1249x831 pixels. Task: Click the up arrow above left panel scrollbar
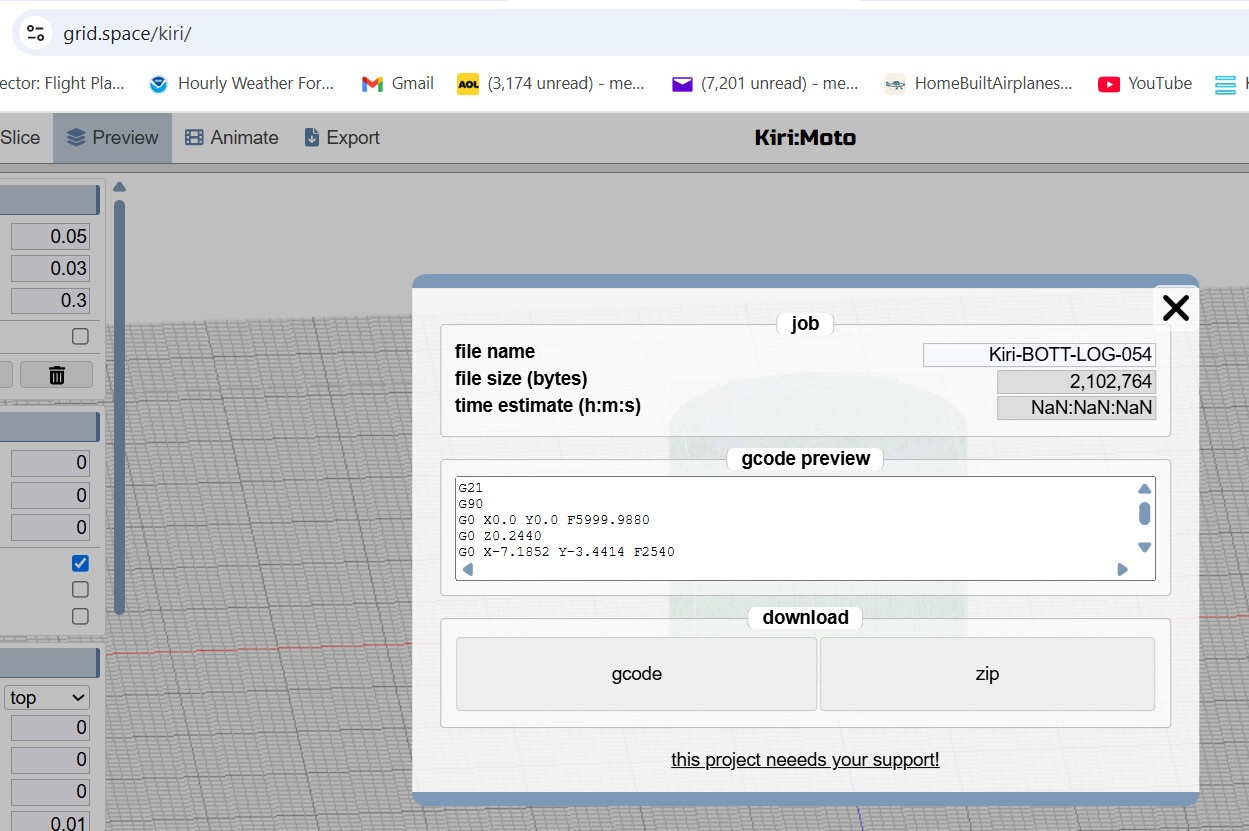119,187
